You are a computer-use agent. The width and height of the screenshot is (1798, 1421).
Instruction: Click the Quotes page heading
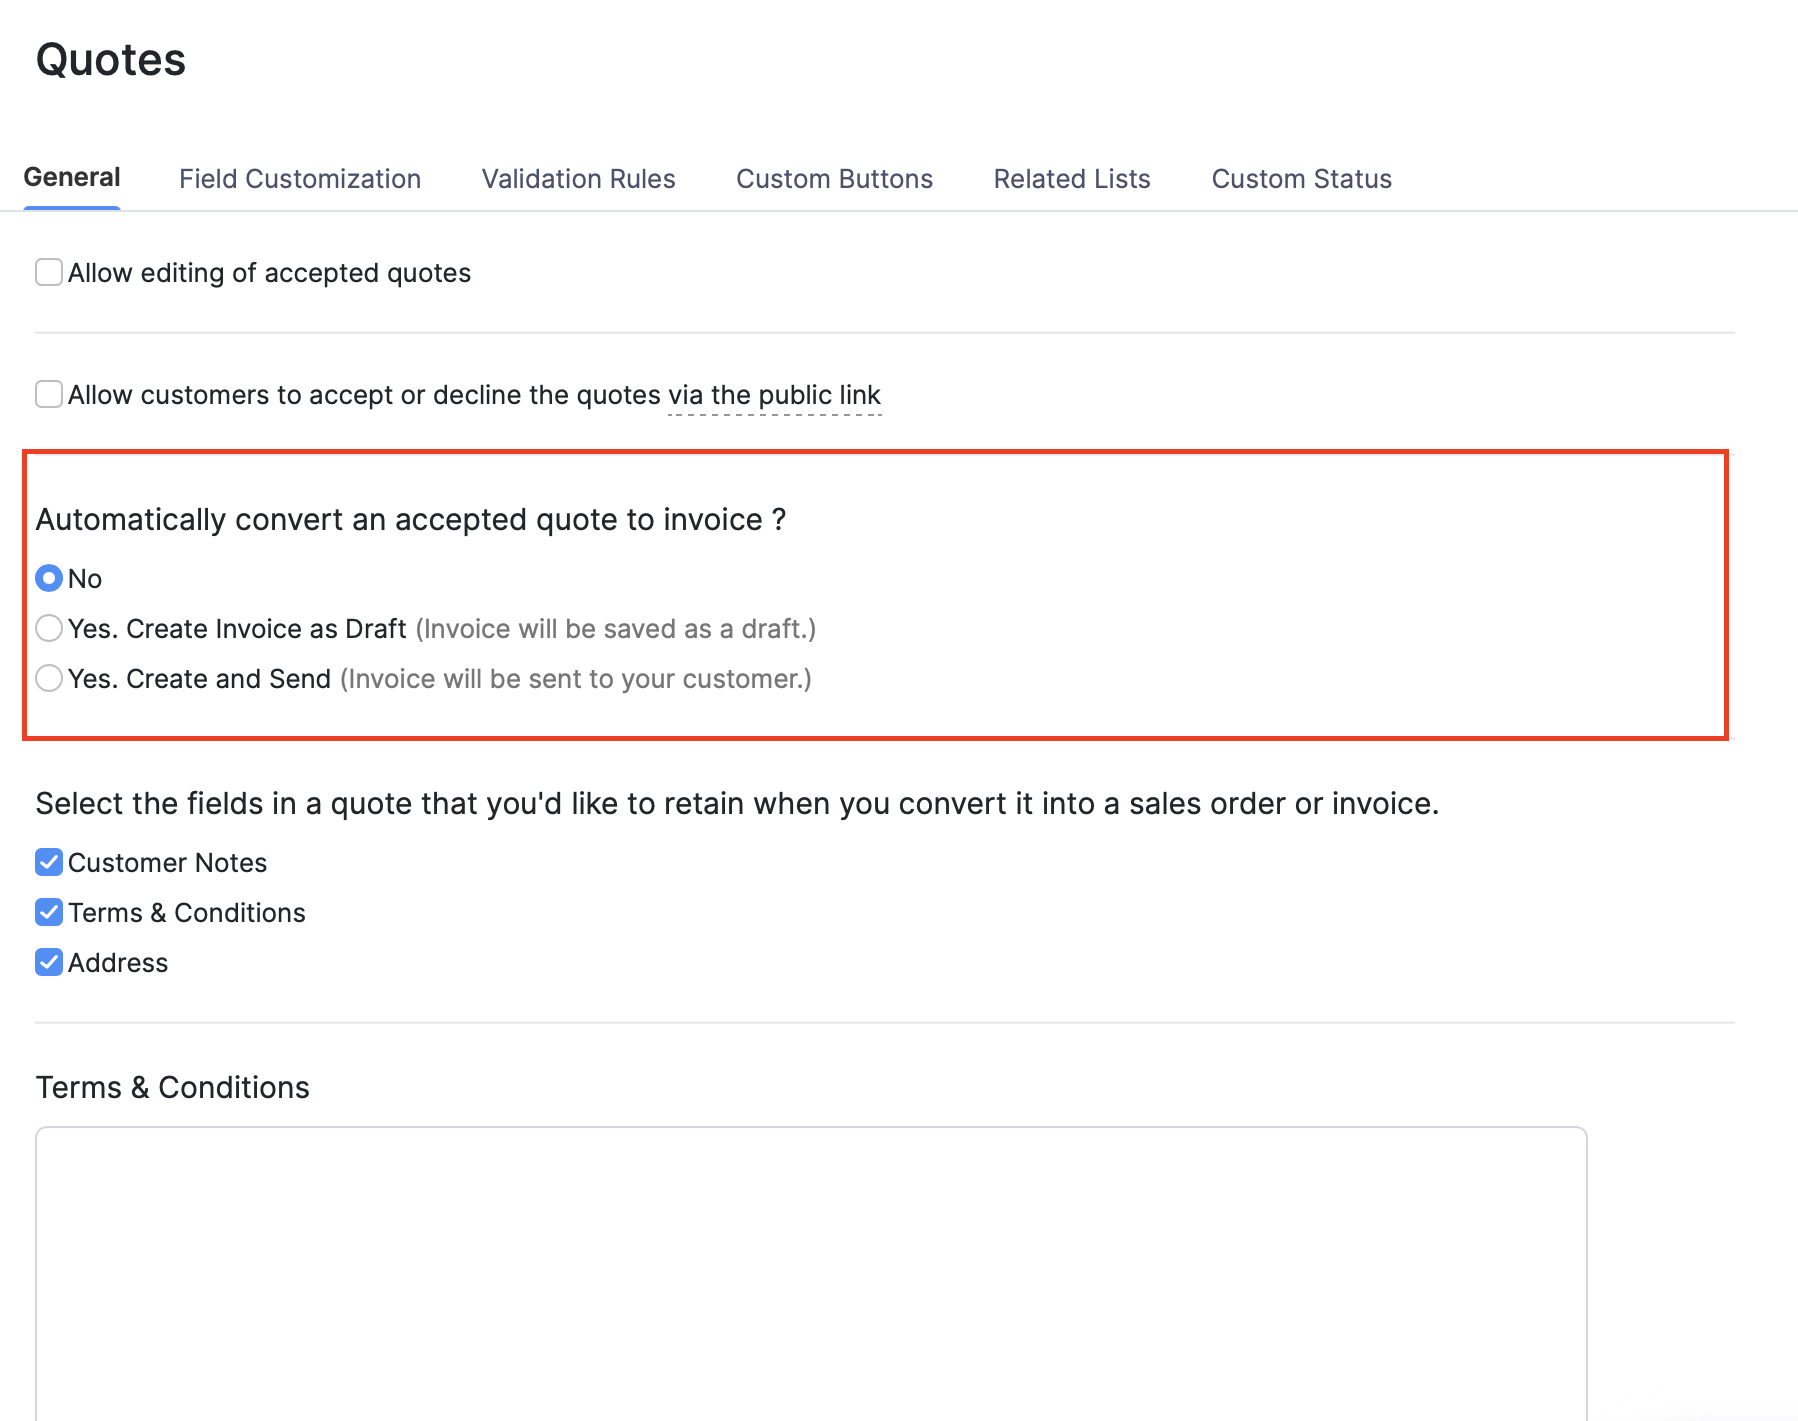110,60
